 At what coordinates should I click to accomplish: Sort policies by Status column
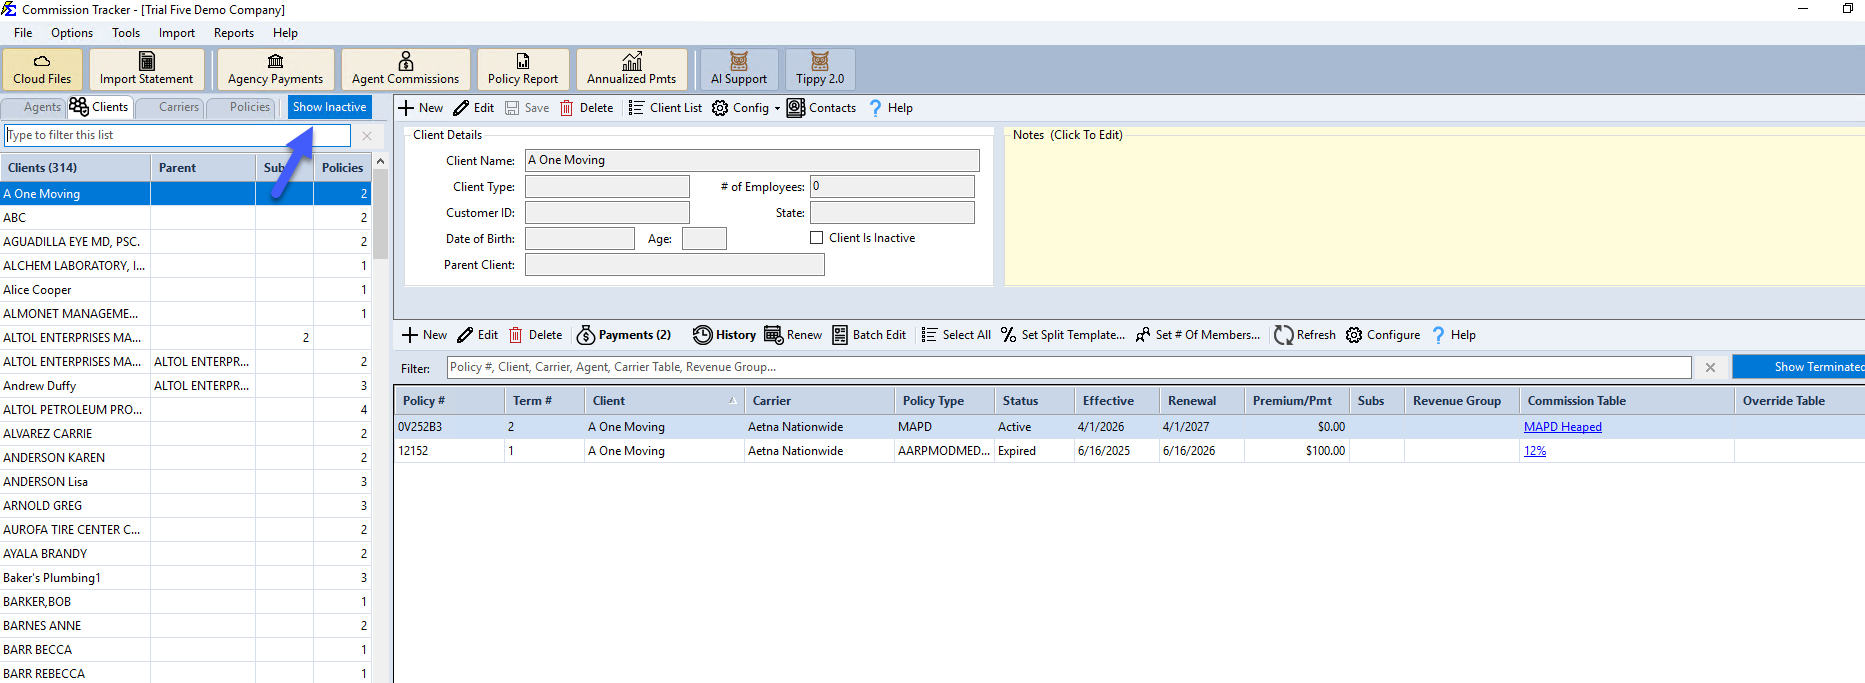click(x=1034, y=401)
